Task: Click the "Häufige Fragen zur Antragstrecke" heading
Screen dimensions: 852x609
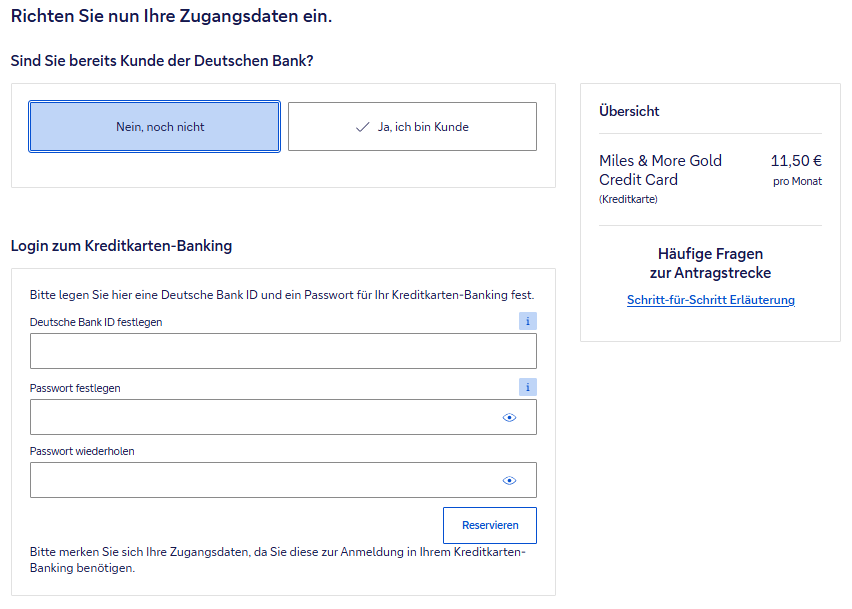Action: click(710, 264)
